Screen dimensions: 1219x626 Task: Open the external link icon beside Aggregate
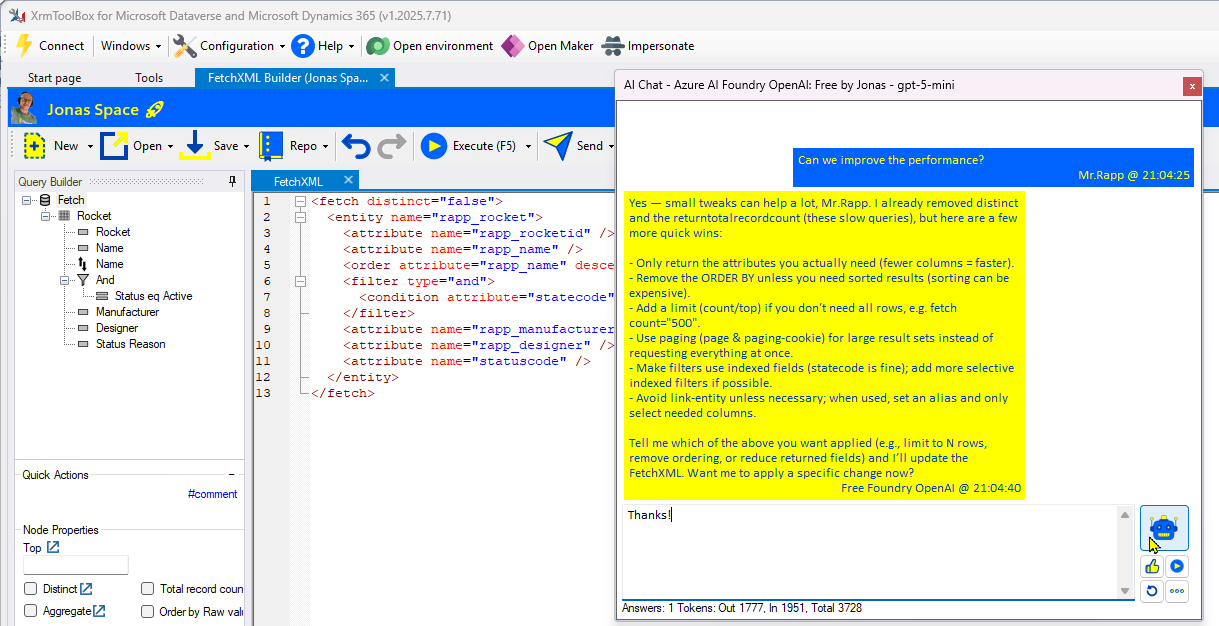pyautogui.click(x=99, y=611)
